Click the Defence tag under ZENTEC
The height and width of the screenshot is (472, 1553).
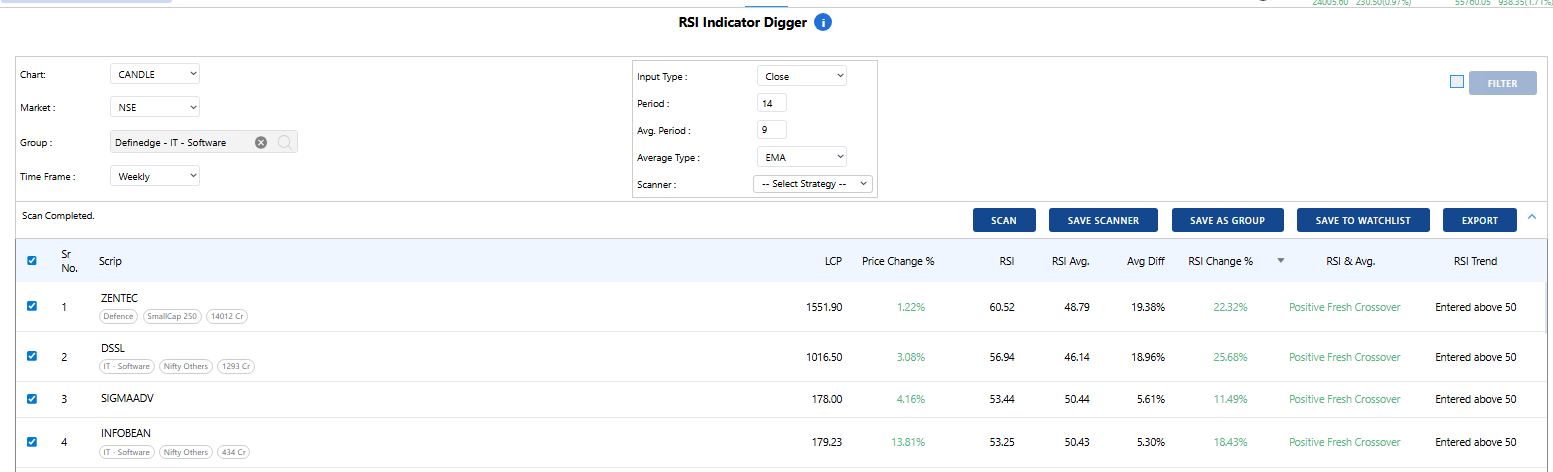(118, 317)
